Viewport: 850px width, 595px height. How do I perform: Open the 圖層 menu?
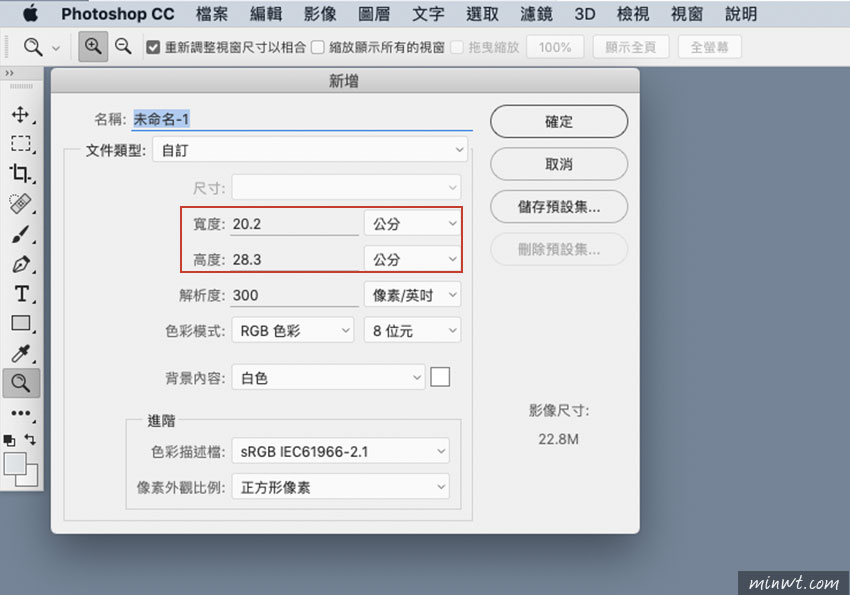pos(375,14)
